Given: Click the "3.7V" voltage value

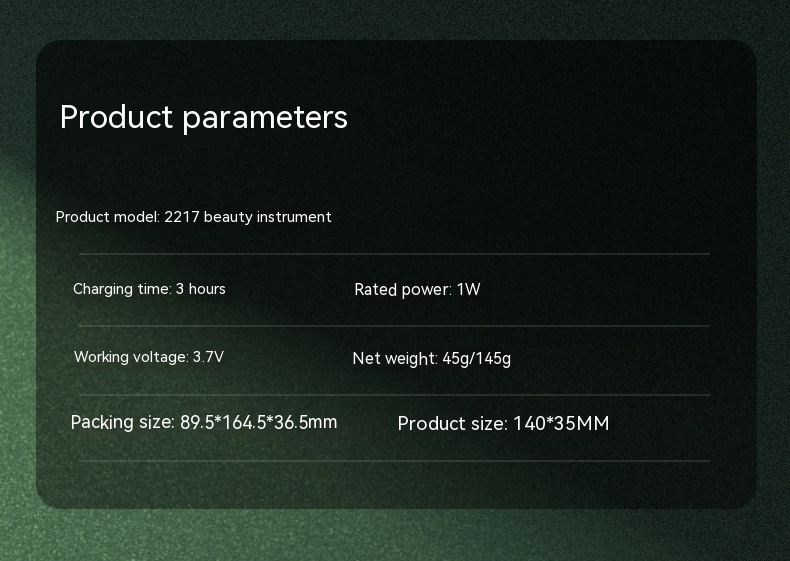Looking at the screenshot, I should click(208, 357).
